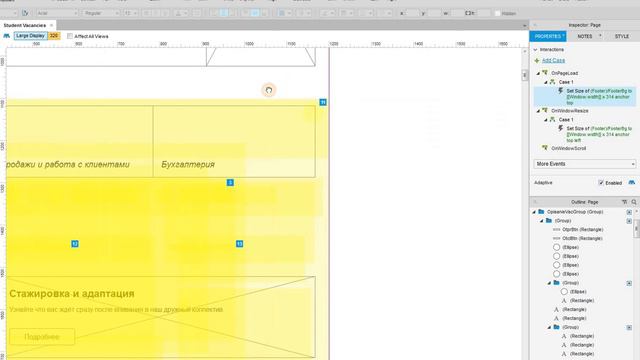
Task: Click OnWindowScroll event icon
Action: pos(544,148)
